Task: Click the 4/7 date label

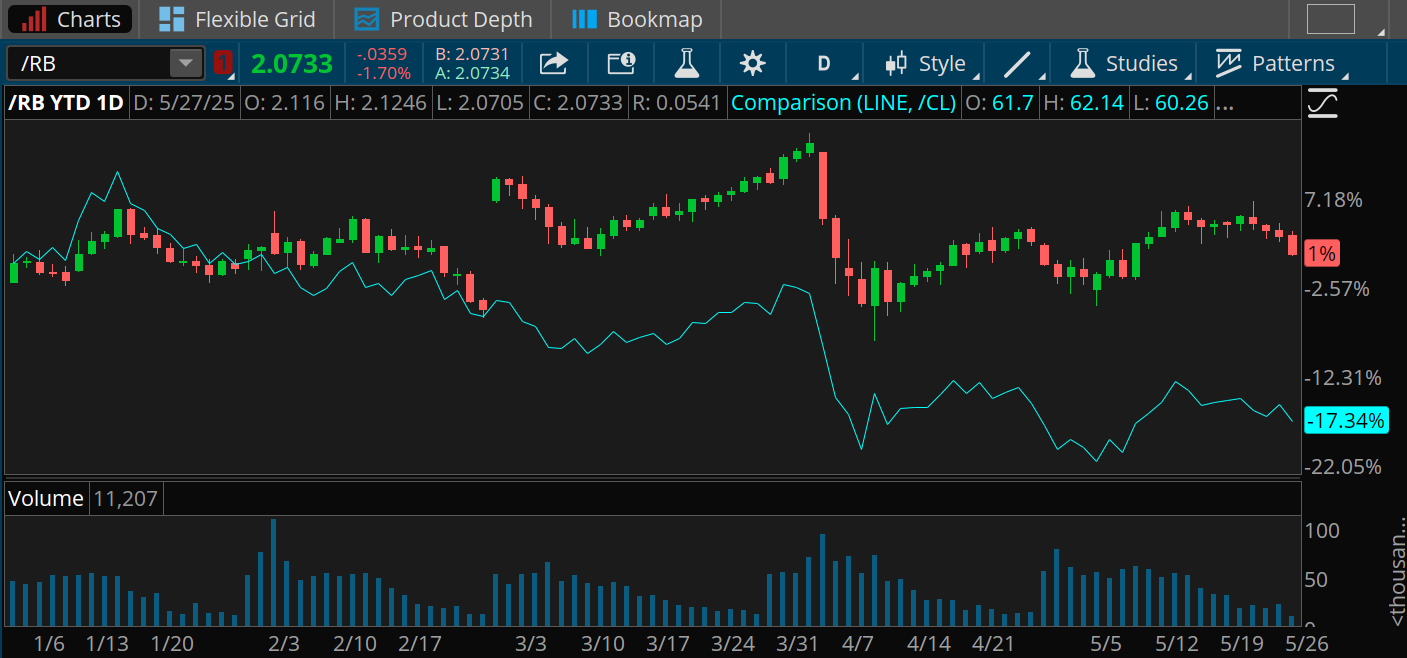Action: point(858,643)
